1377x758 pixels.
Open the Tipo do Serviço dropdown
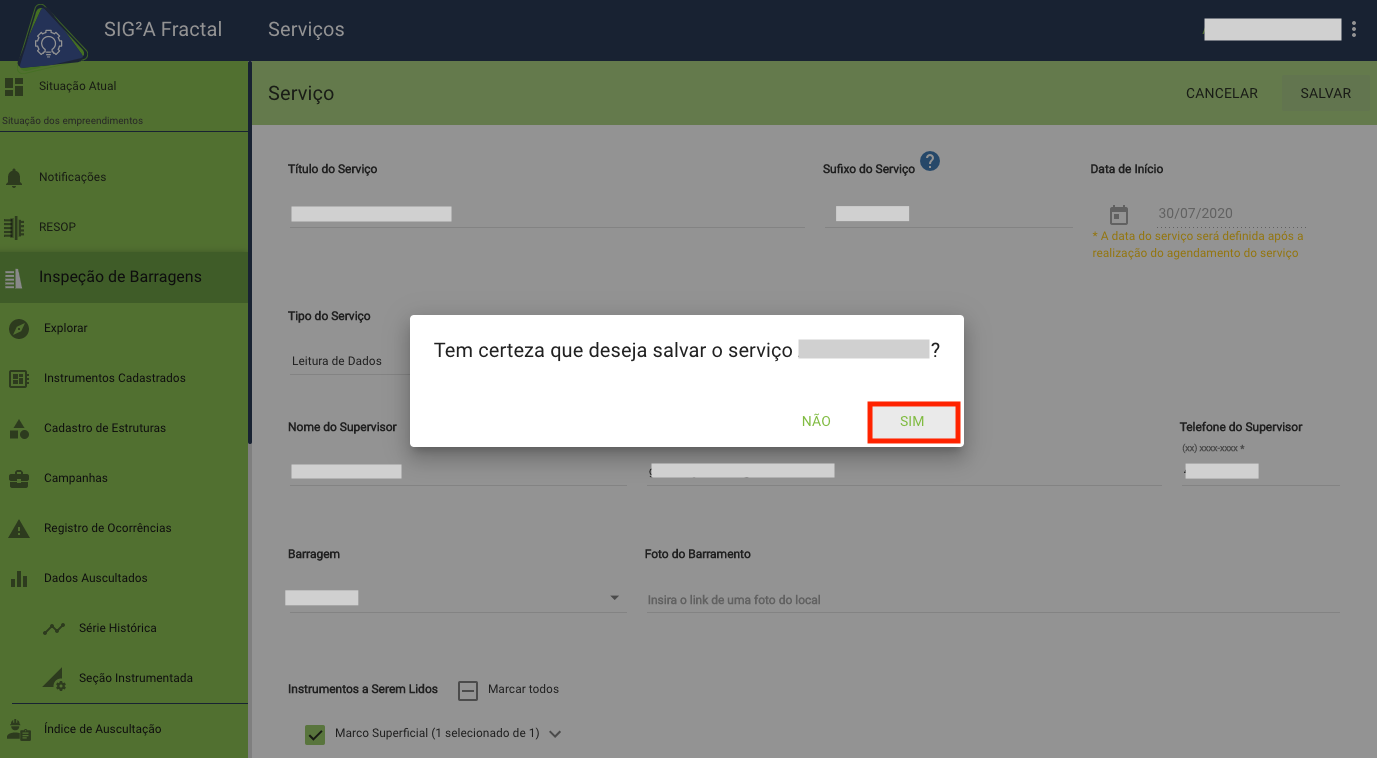click(x=350, y=361)
